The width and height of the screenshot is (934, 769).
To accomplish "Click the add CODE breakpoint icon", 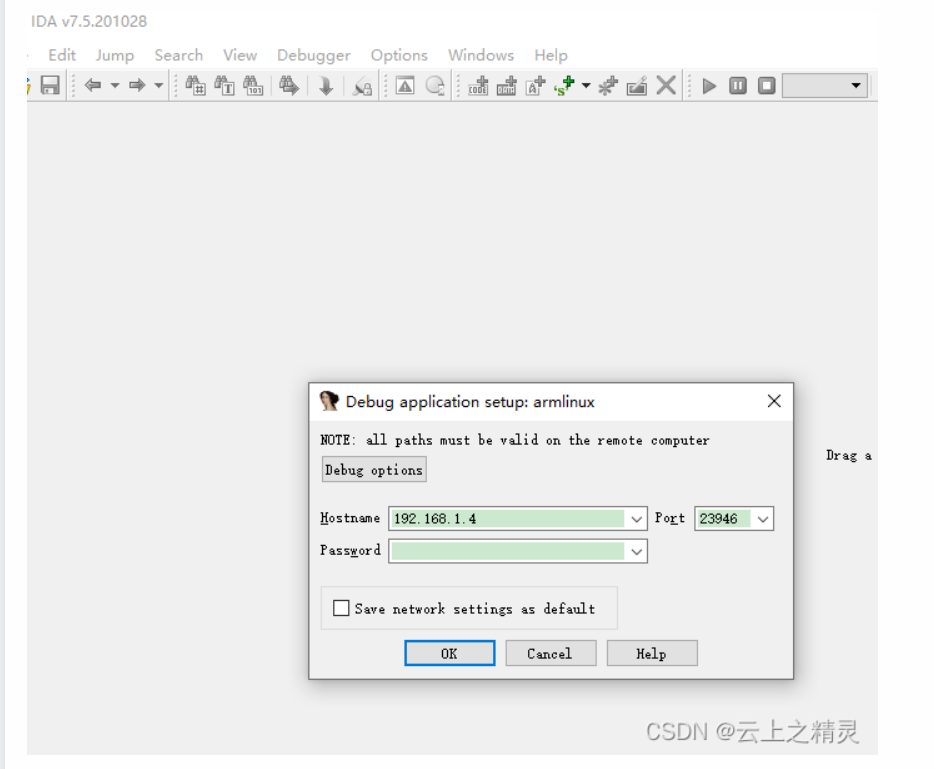I will (478, 86).
